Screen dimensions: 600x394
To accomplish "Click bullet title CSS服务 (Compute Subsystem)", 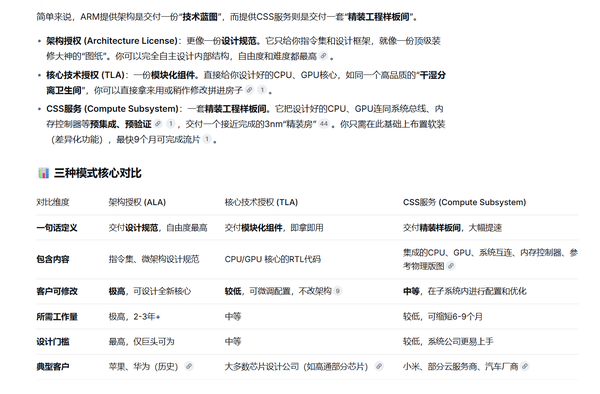I will click(112, 109).
